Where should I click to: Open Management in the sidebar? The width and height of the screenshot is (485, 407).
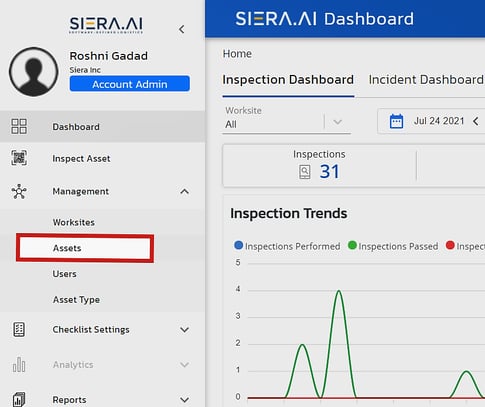[x=102, y=191]
